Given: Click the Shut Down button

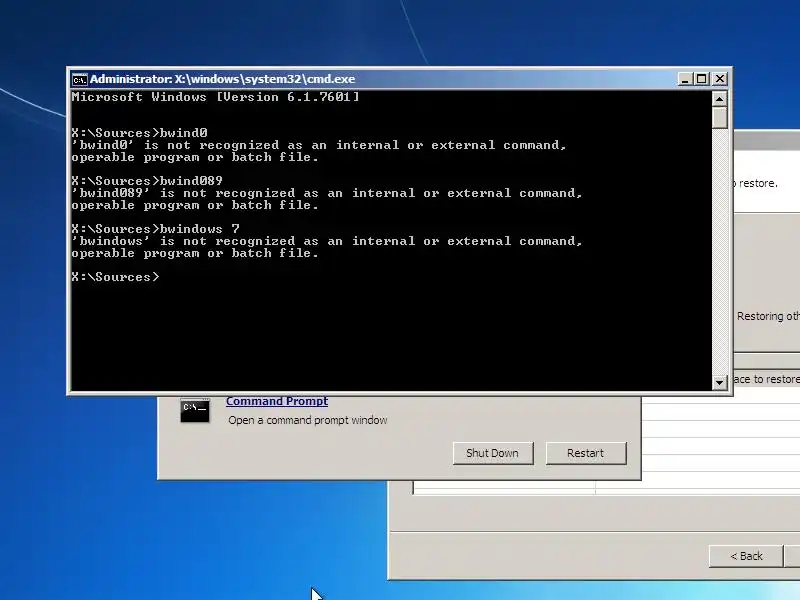Looking at the screenshot, I should click(493, 453).
